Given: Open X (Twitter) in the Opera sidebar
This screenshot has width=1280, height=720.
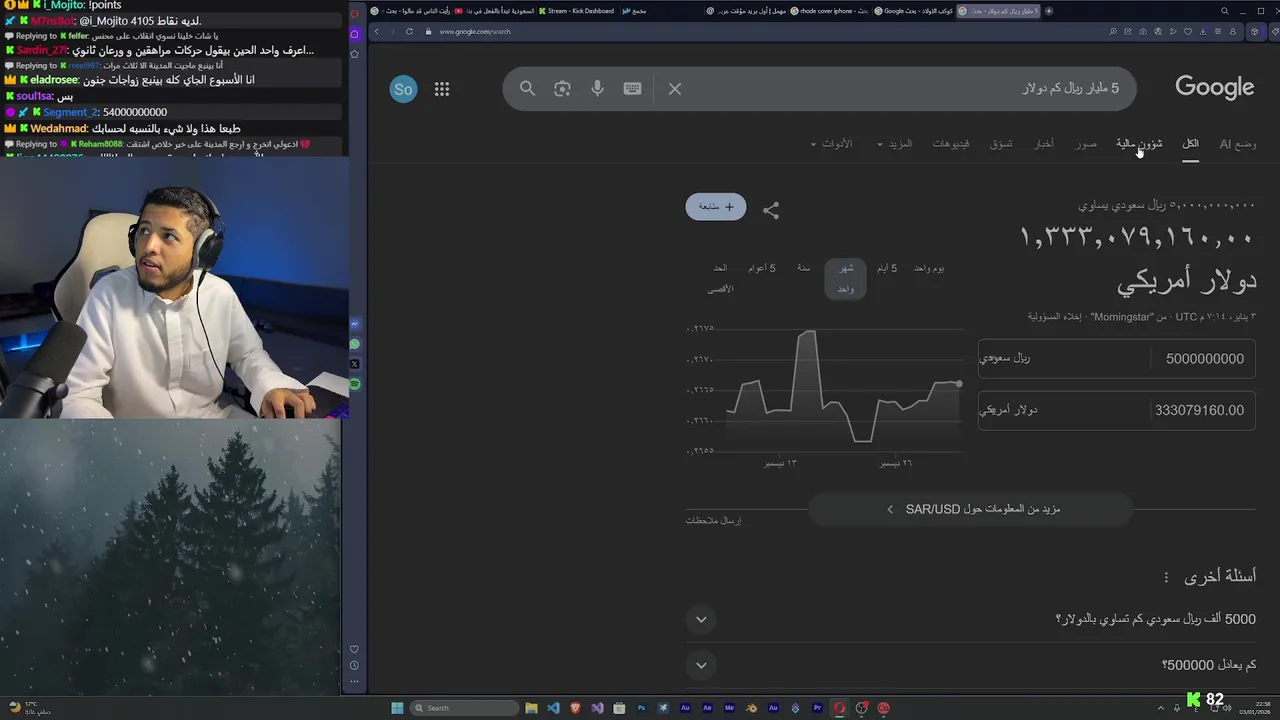Looking at the screenshot, I should (355, 364).
